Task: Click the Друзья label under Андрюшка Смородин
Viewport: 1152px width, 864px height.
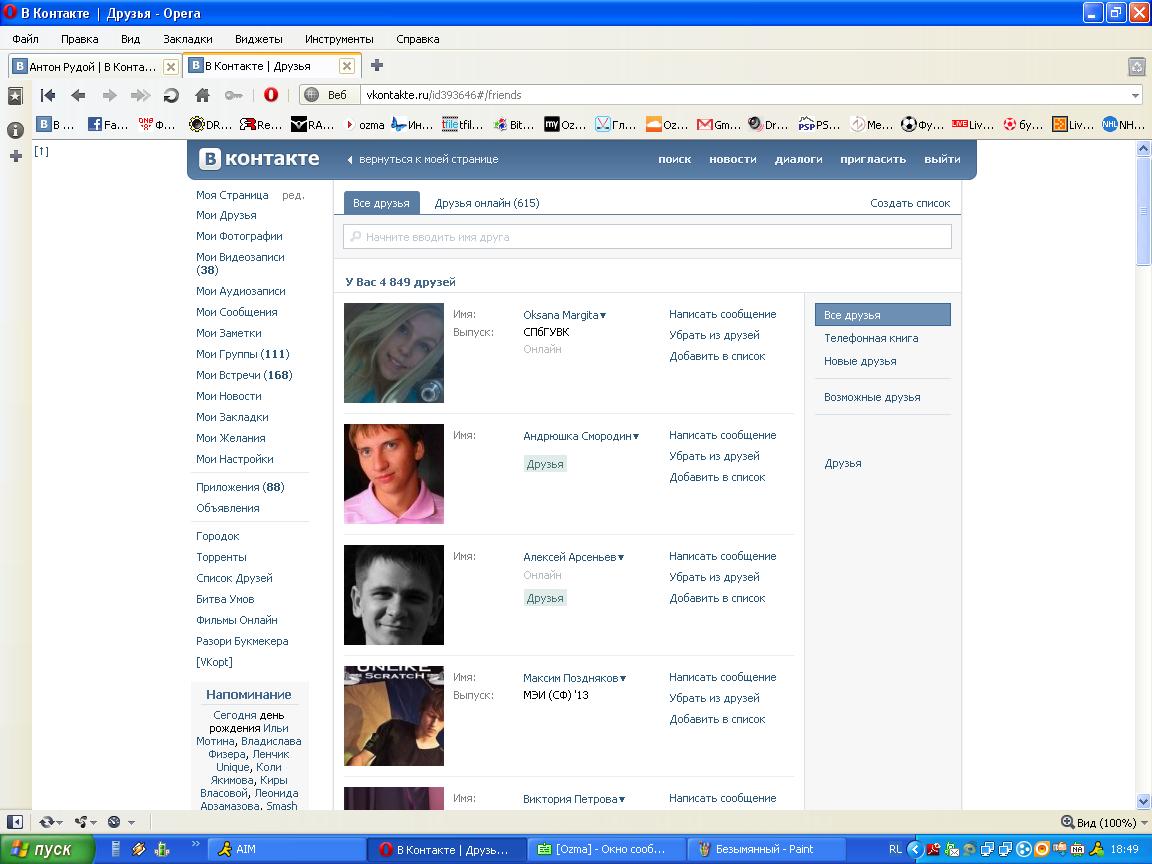Action: click(545, 464)
